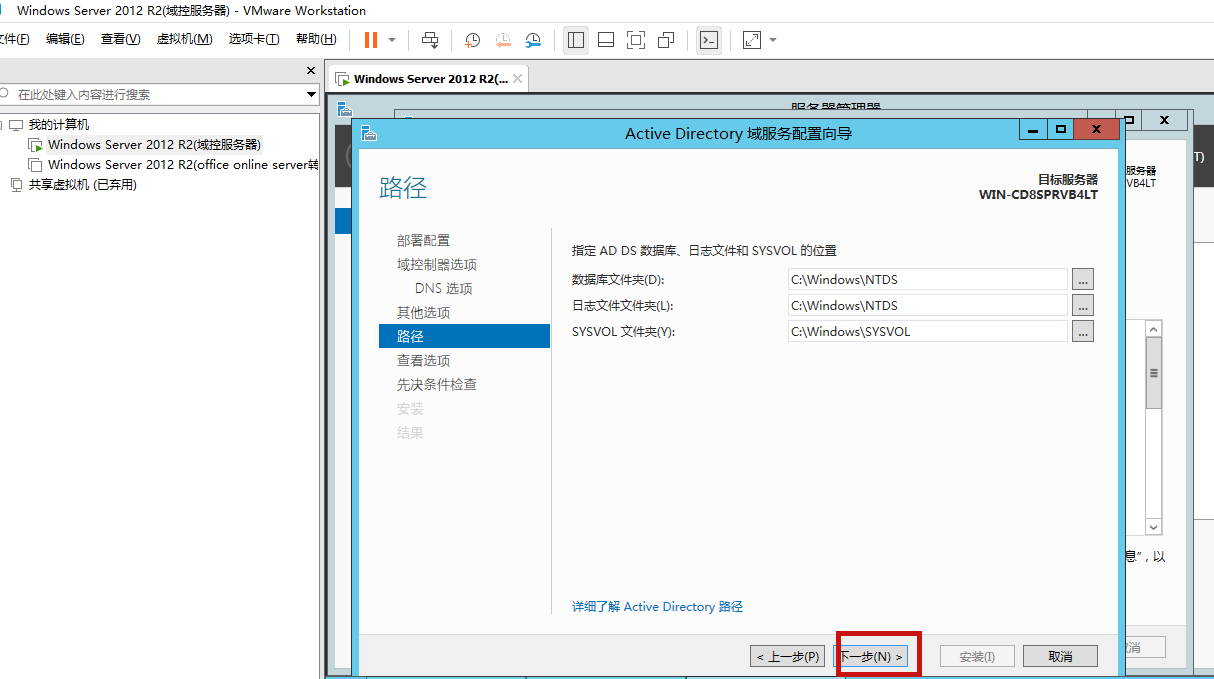Select Windows Server 2012 R2(域控服务器) in library

click(x=154, y=145)
